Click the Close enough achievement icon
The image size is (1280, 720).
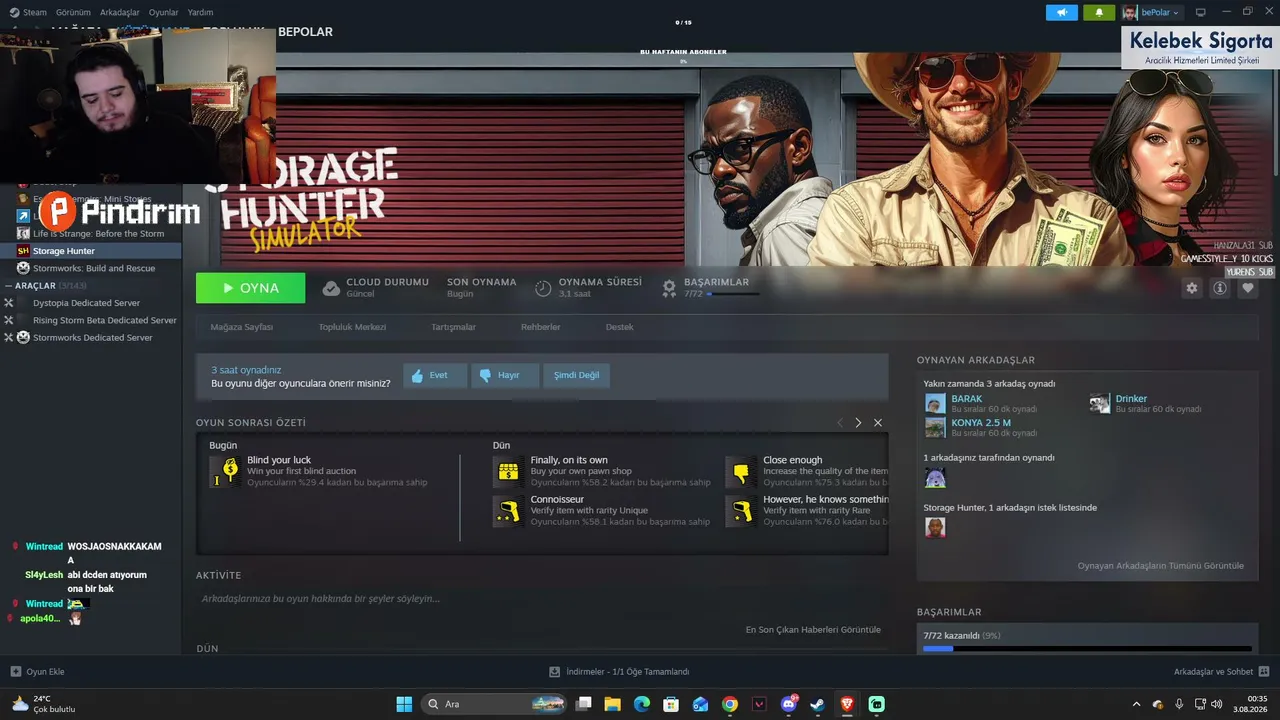click(x=741, y=471)
